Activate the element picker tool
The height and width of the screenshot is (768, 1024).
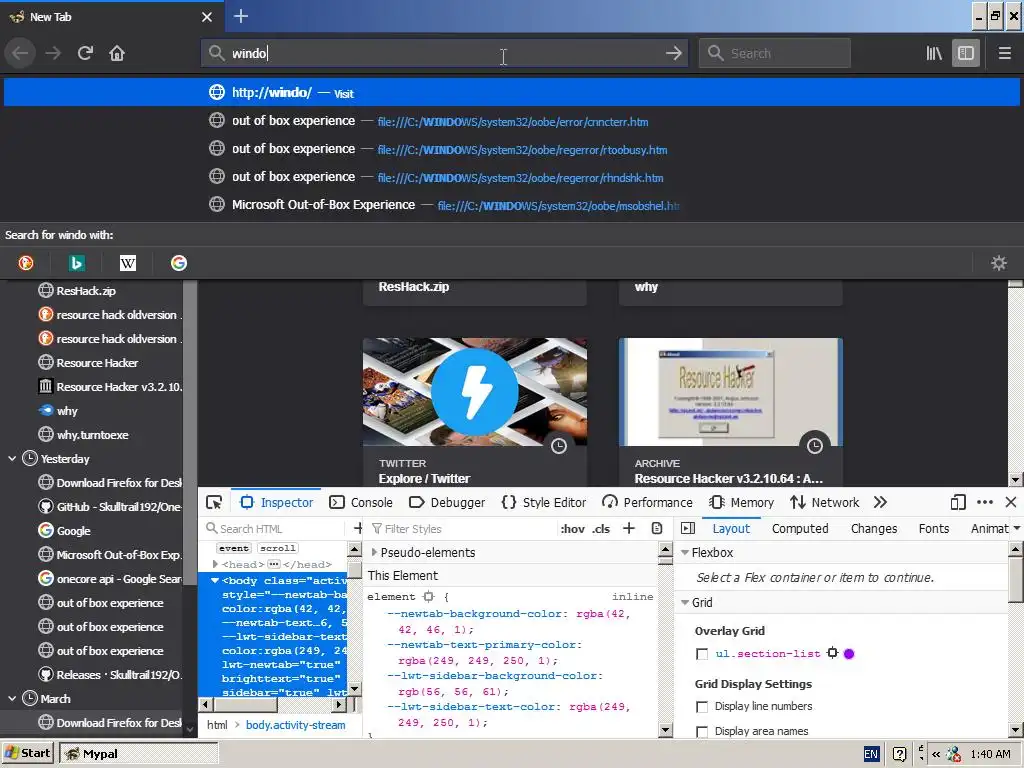coord(214,502)
